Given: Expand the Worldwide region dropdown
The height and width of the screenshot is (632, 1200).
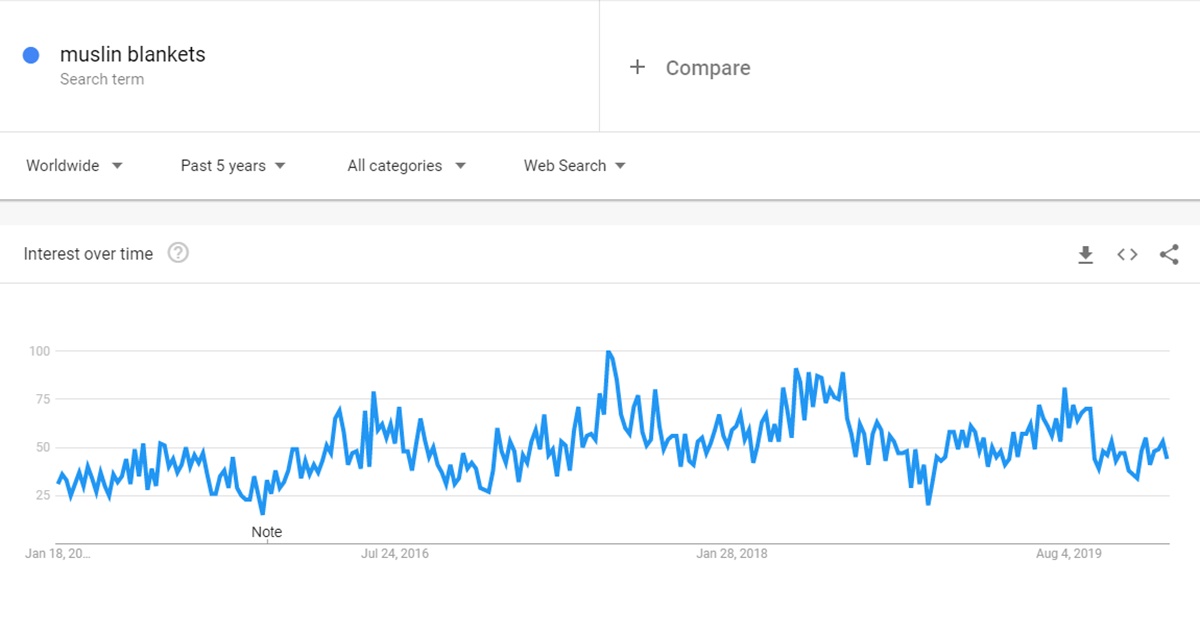Looking at the screenshot, I should point(75,166).
